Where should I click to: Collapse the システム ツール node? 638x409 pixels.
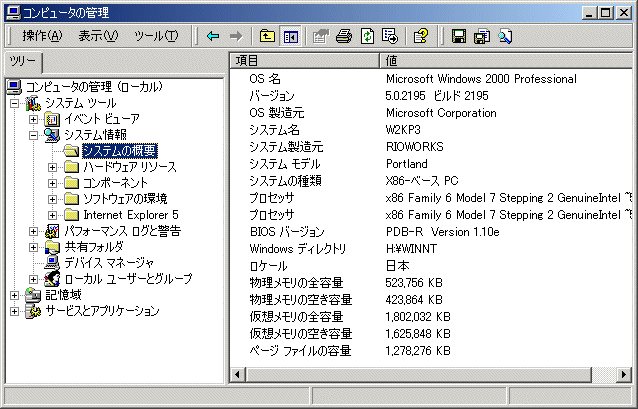coord(14,103)
